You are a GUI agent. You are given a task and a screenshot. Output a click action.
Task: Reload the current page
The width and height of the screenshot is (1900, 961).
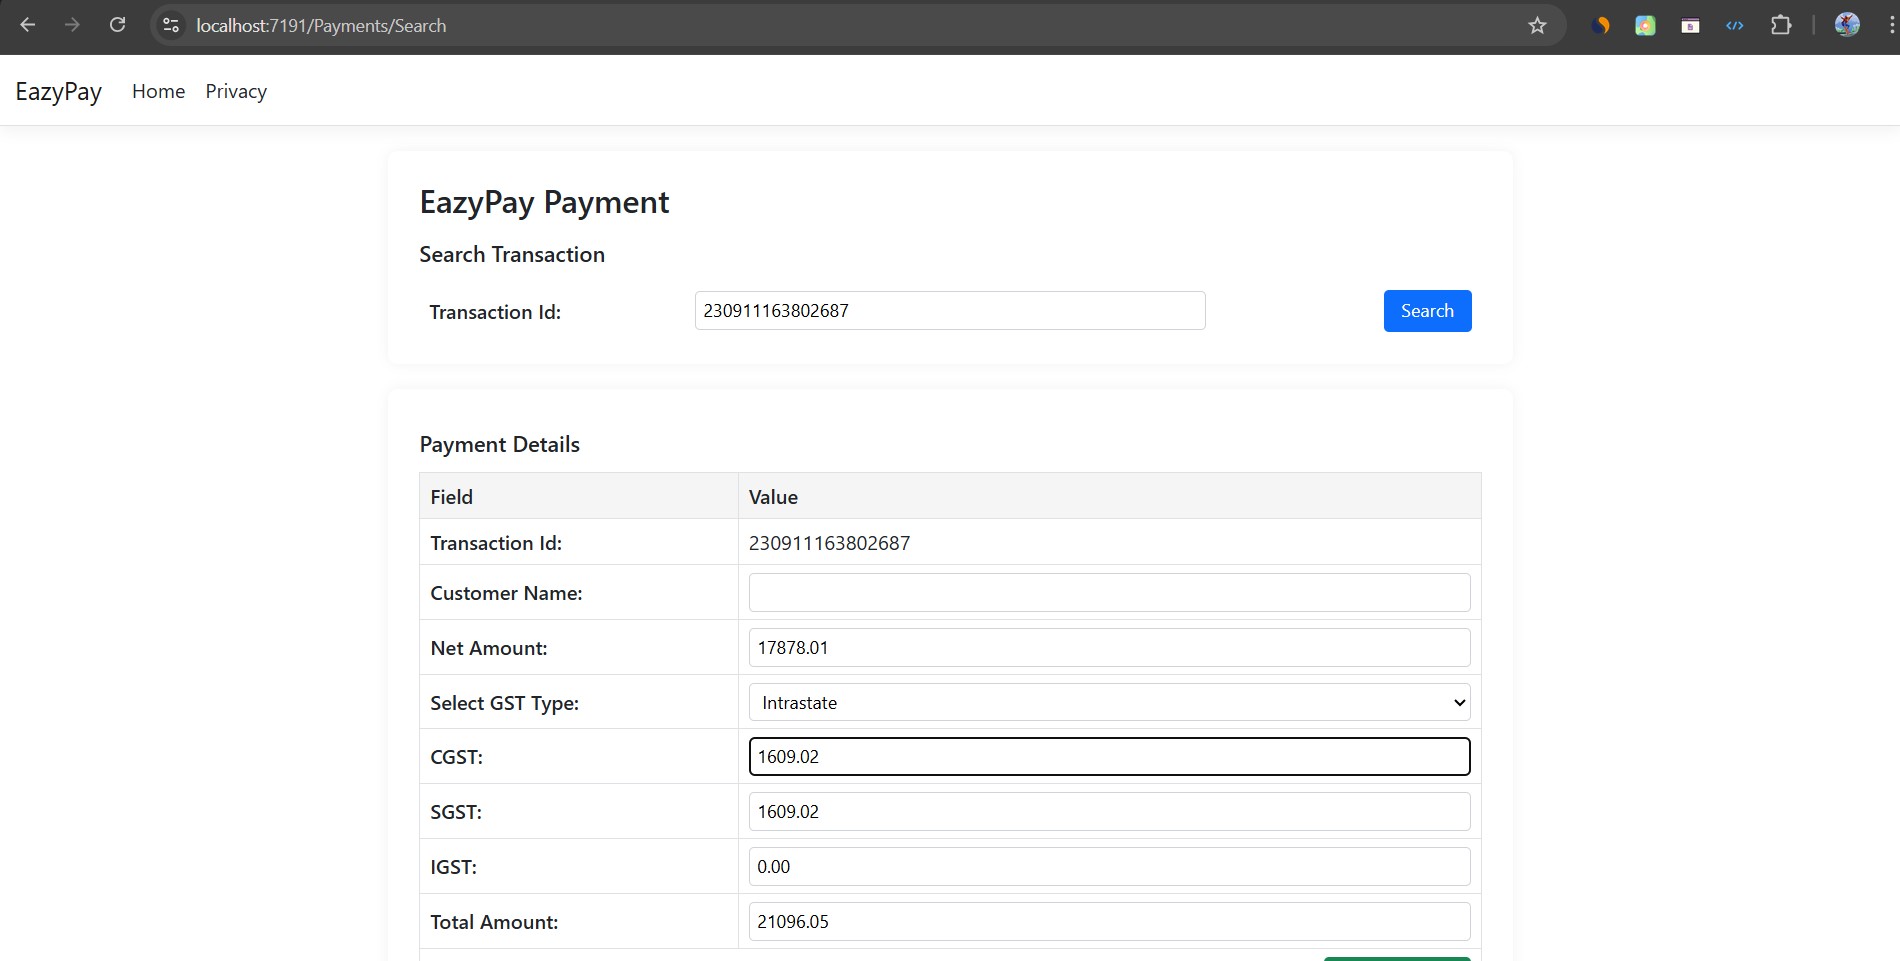coord(117,25)
